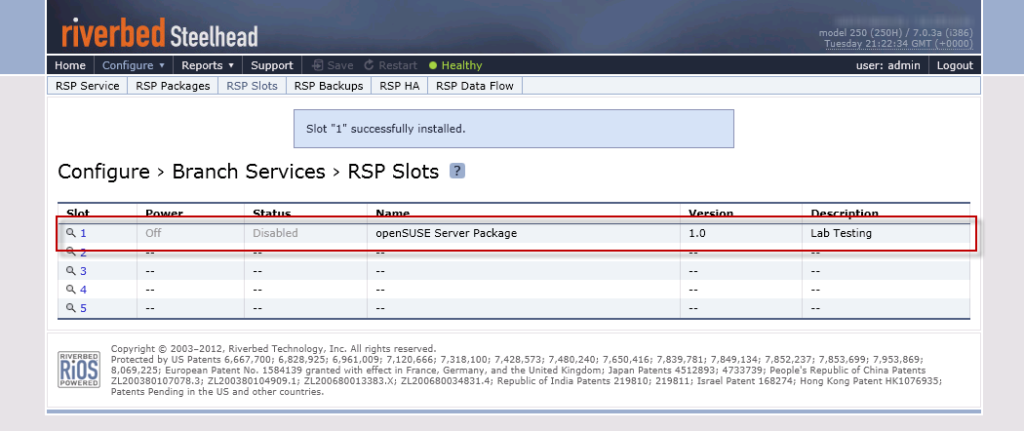Click the "Lab Testing" description cell
The width and height of the screenshot is (1024, 431).
click(x=841, y=232)
